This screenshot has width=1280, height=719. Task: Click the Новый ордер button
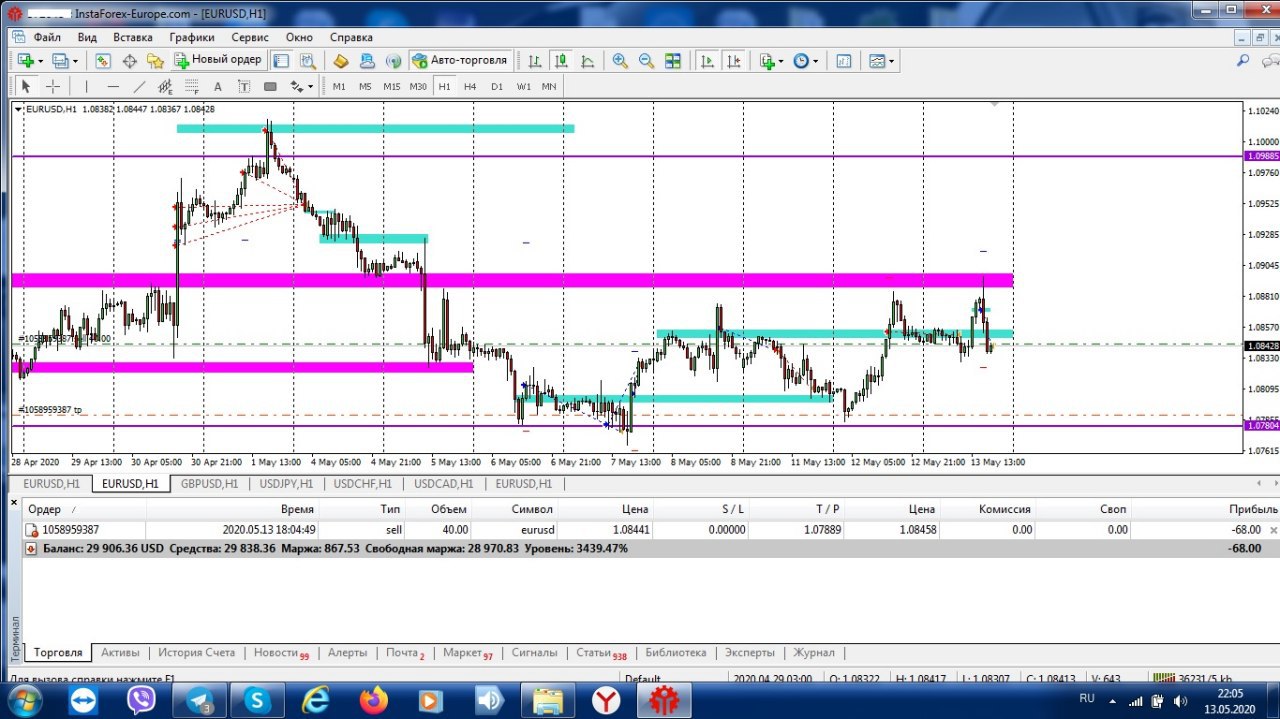217,60
